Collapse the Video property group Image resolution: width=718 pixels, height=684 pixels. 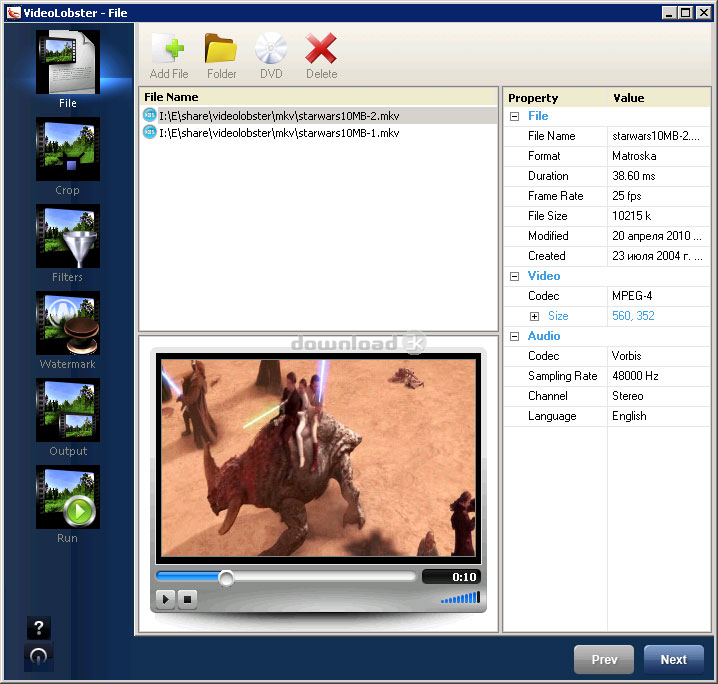coord(514,276)
